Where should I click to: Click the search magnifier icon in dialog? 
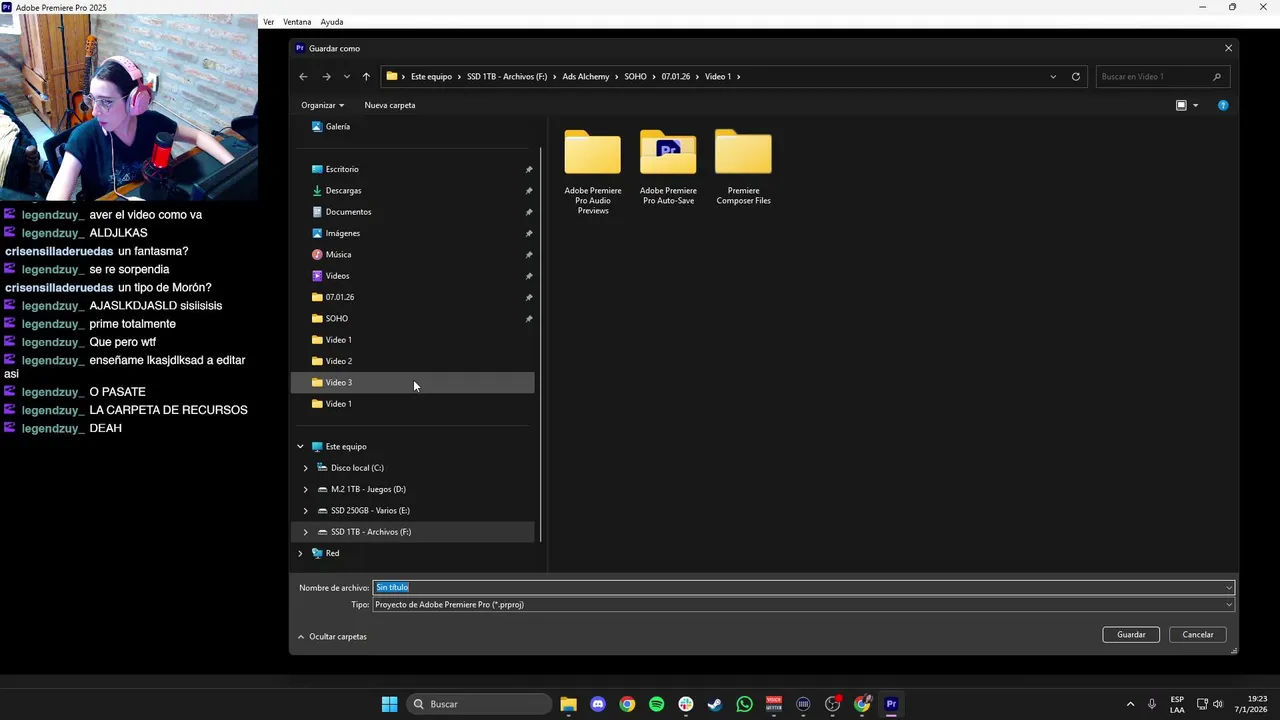(1217, 76)
